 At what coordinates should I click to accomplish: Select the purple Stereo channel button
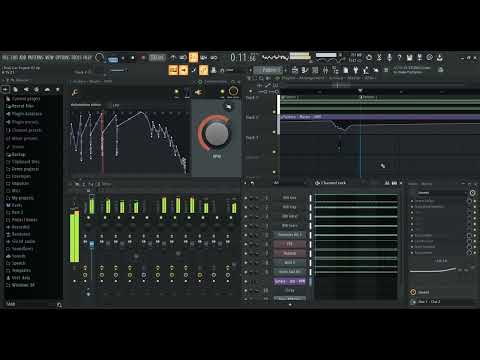[x=289, y=281]
